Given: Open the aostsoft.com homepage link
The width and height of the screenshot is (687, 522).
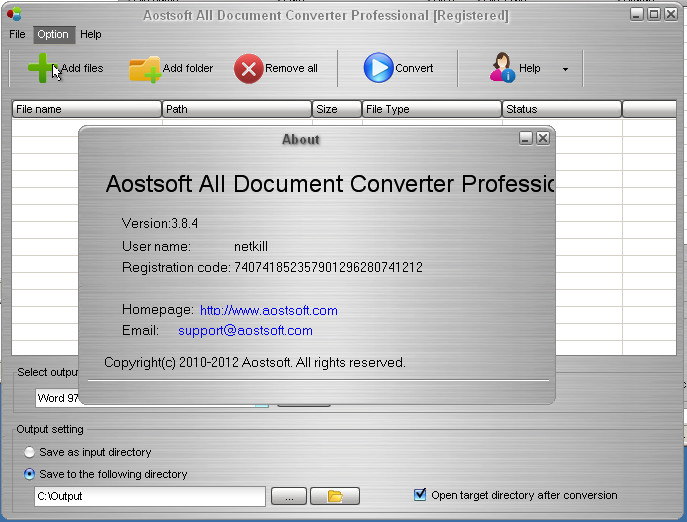Looking at the screenshot, I should click(x=269, y=310).
